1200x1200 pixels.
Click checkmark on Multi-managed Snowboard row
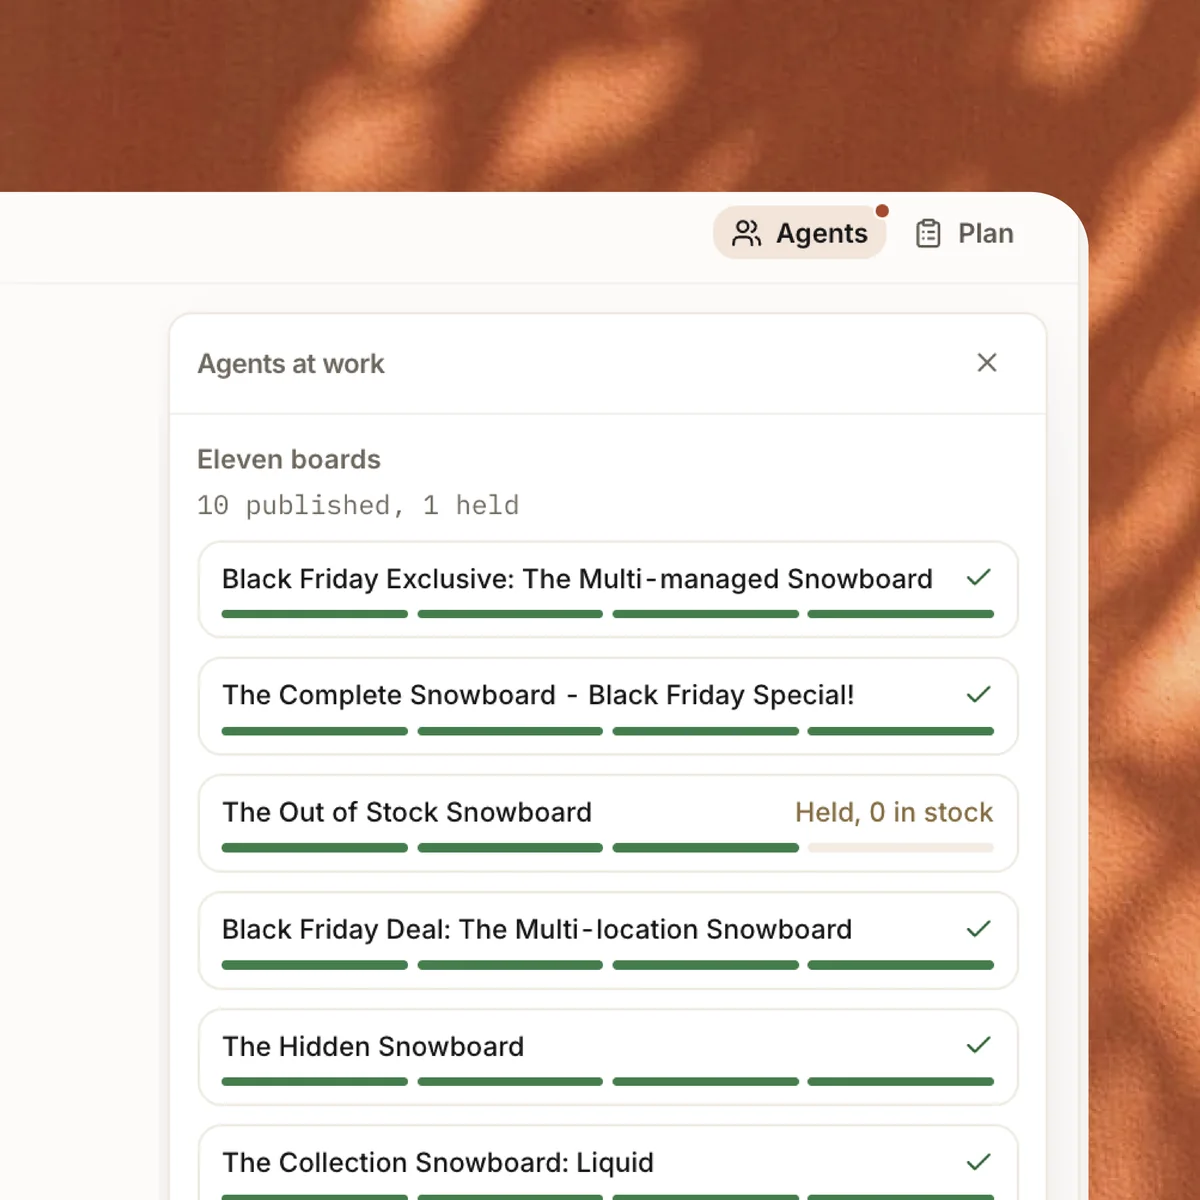979,578
